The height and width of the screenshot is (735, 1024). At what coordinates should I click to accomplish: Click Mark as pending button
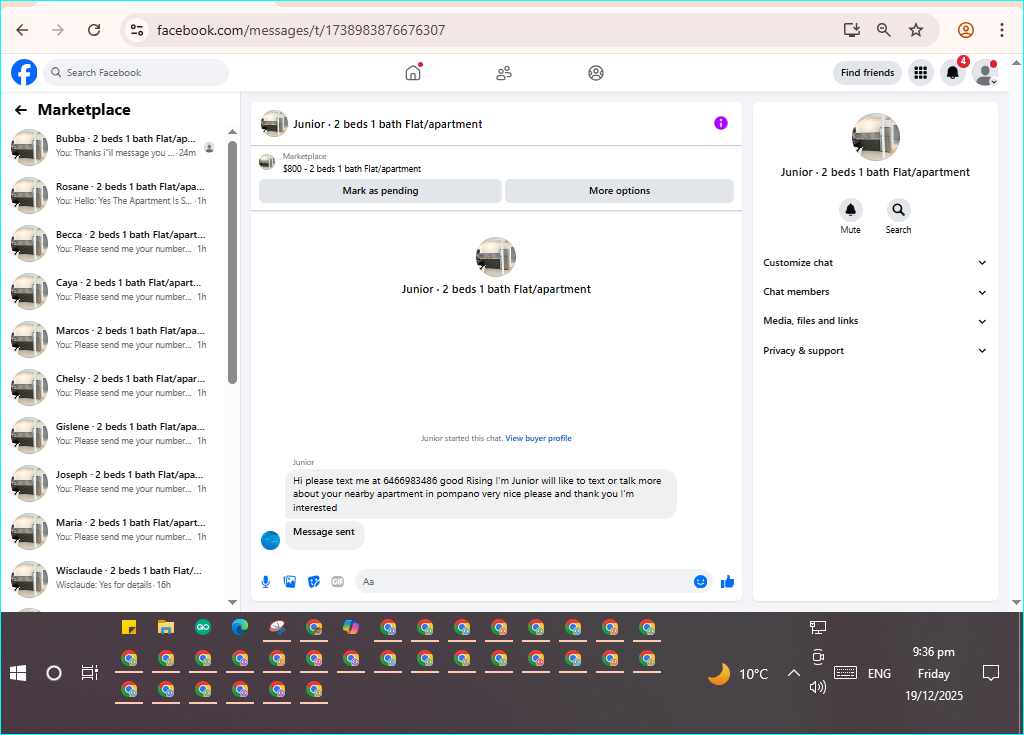(x=380, y=191)
